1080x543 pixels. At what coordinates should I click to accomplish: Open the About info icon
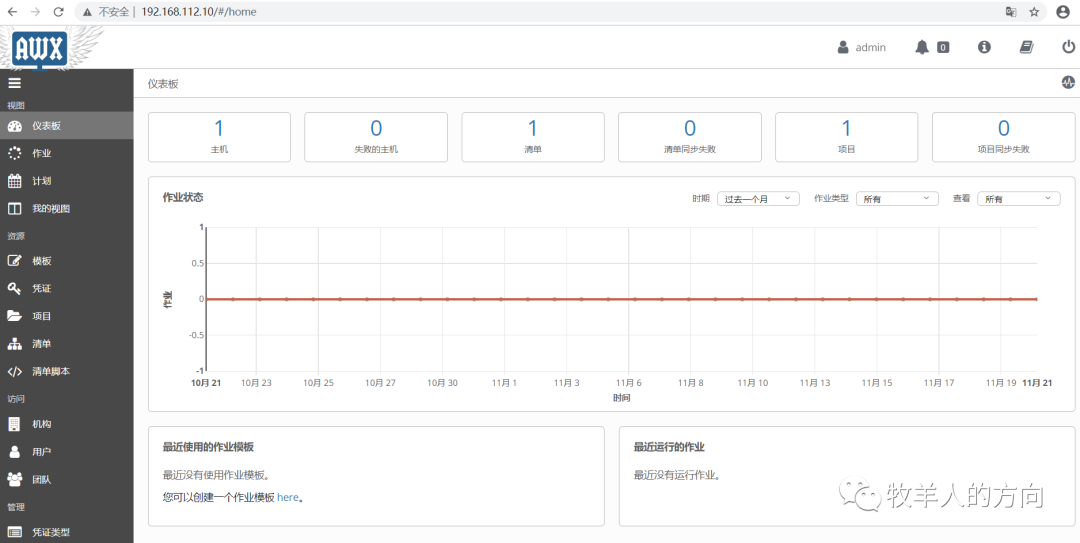click(x=984, y=47)
